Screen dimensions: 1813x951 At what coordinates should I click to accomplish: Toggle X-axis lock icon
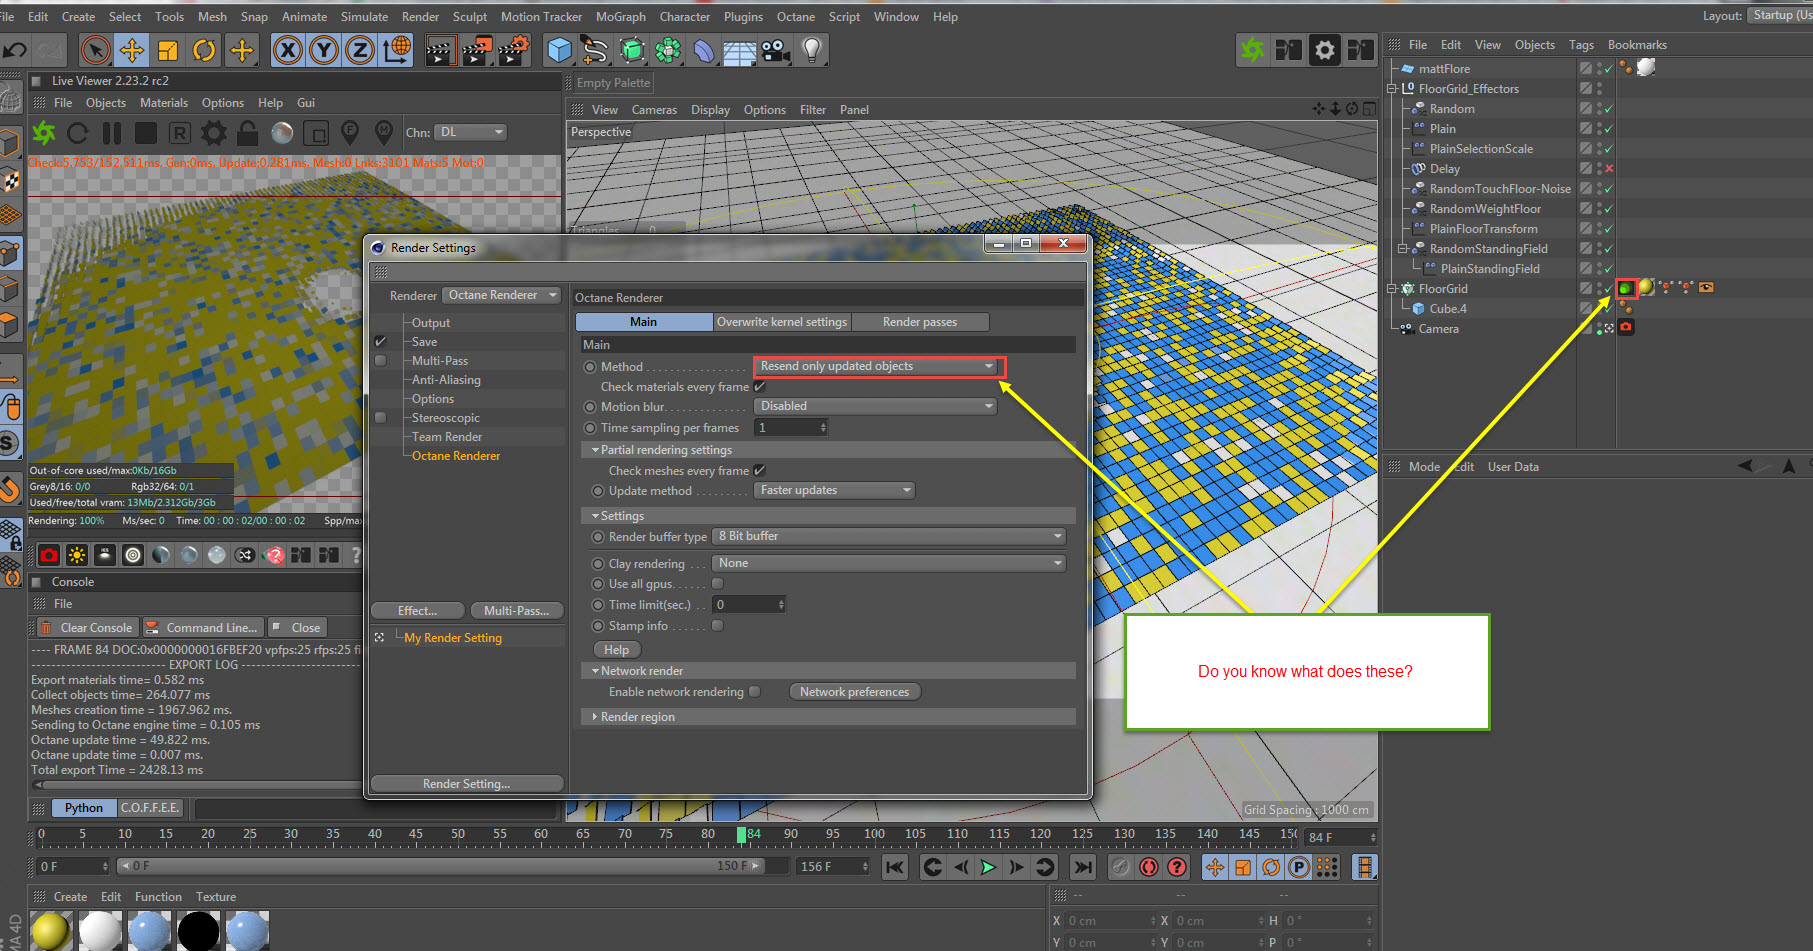[x=288, y=50]
